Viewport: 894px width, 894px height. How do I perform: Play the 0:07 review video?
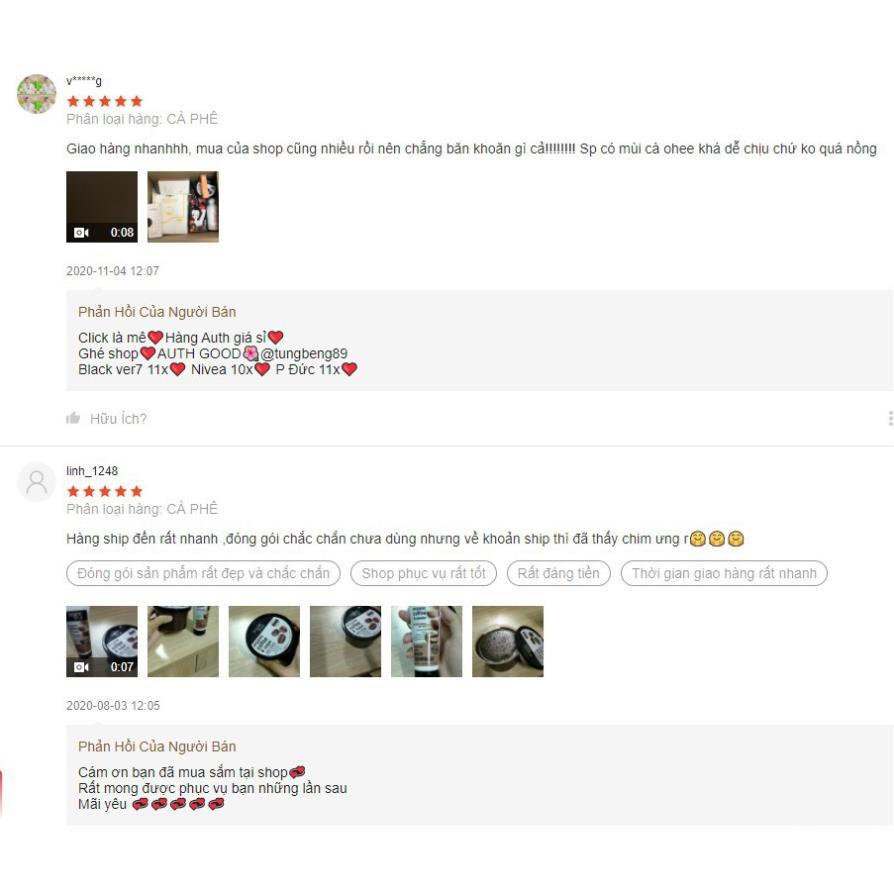pos(101,641)
